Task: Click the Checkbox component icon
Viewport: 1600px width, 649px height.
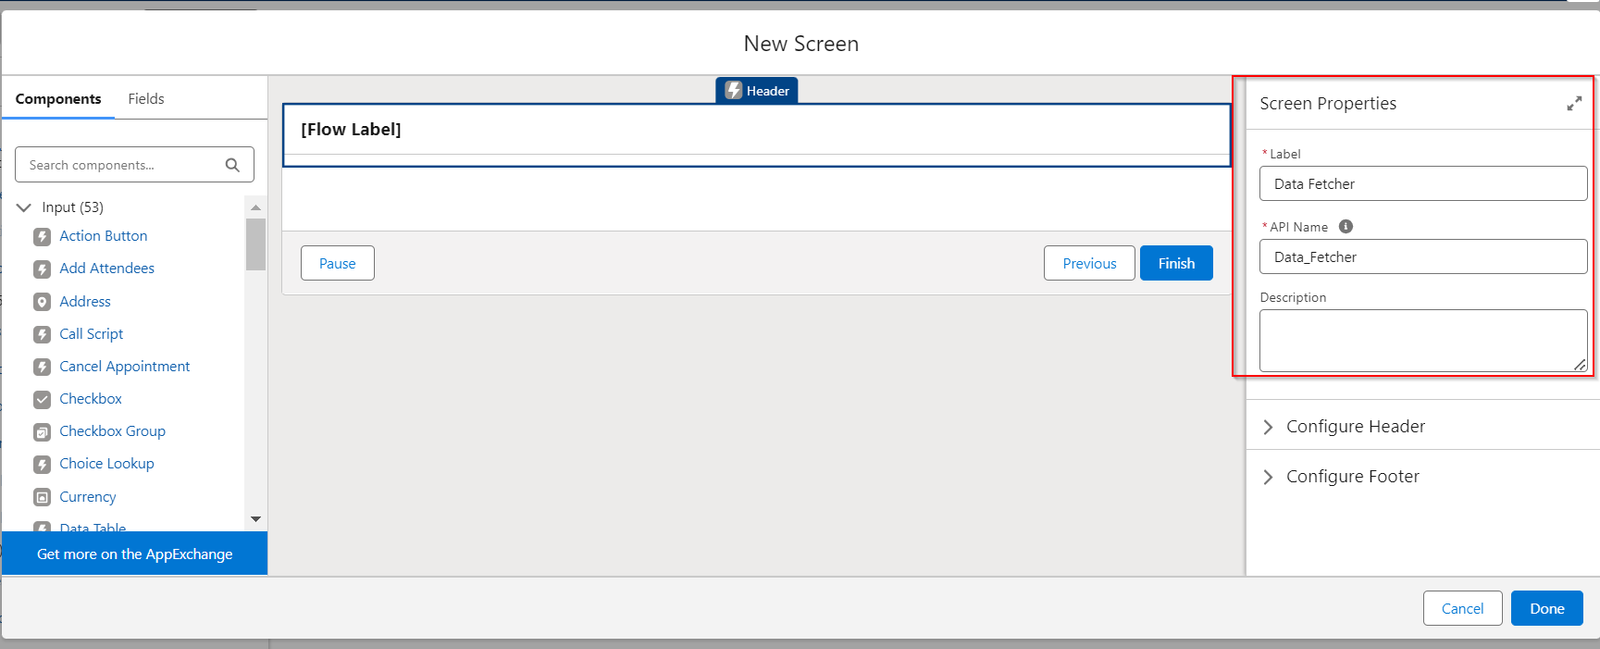Action: pos(42,400)
